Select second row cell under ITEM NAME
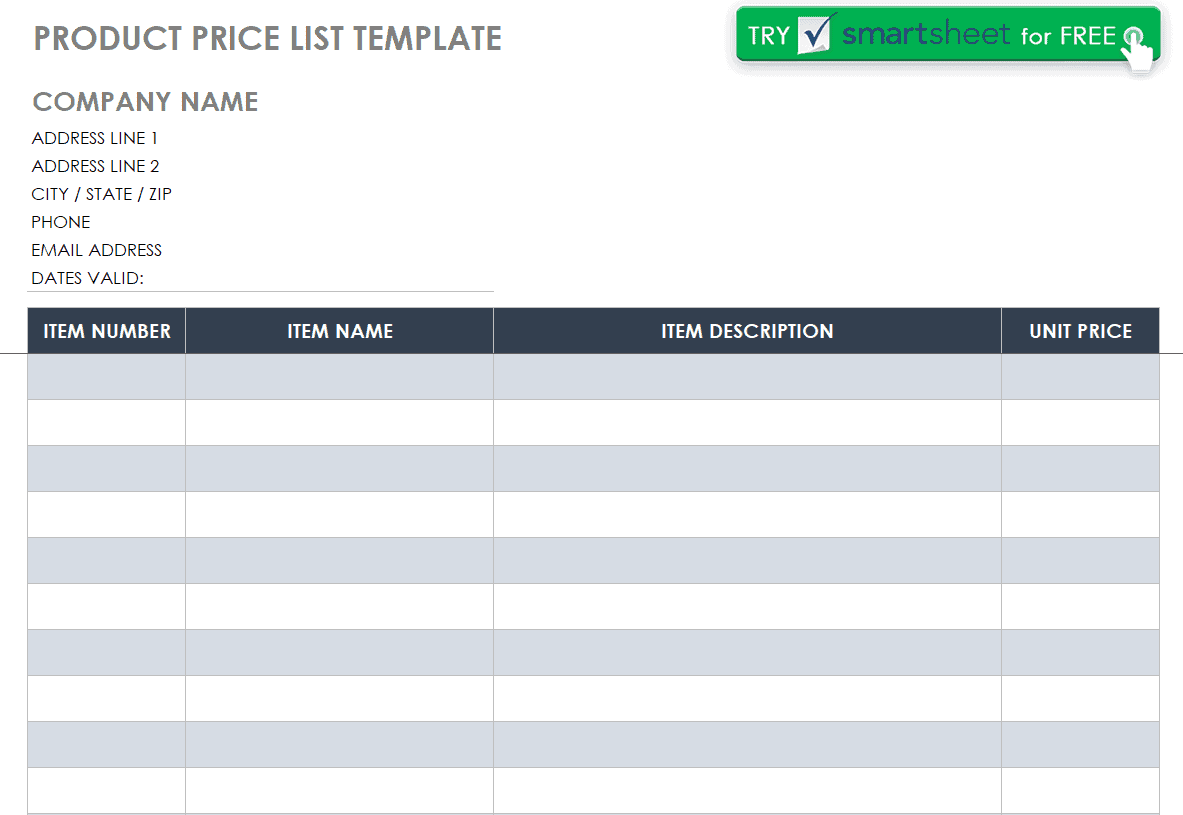 [x=340, y=423]
